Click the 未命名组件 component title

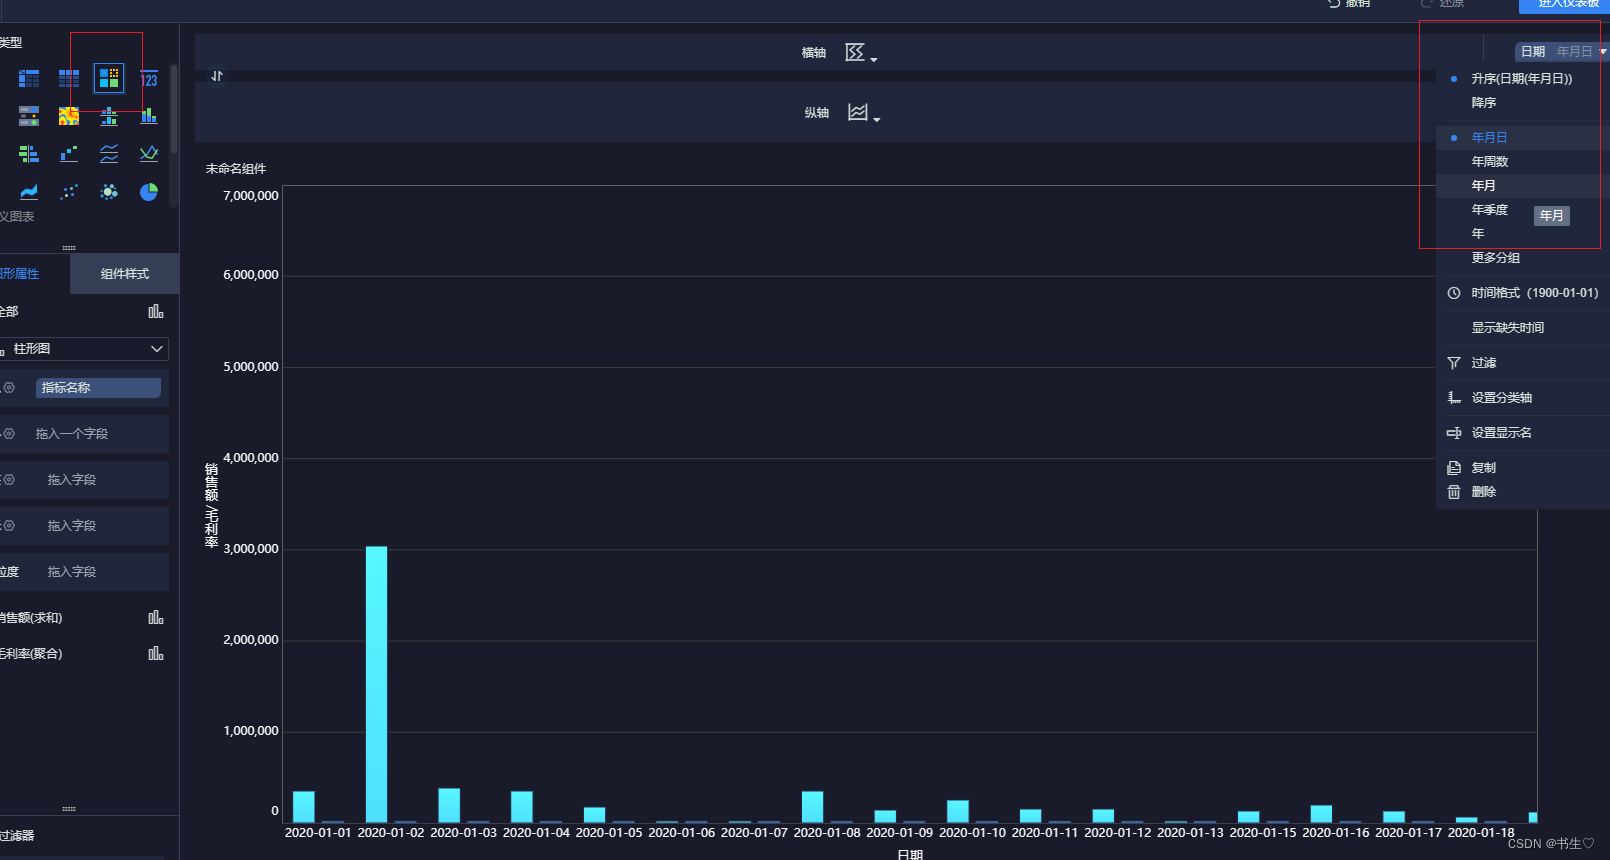[236, 169]
